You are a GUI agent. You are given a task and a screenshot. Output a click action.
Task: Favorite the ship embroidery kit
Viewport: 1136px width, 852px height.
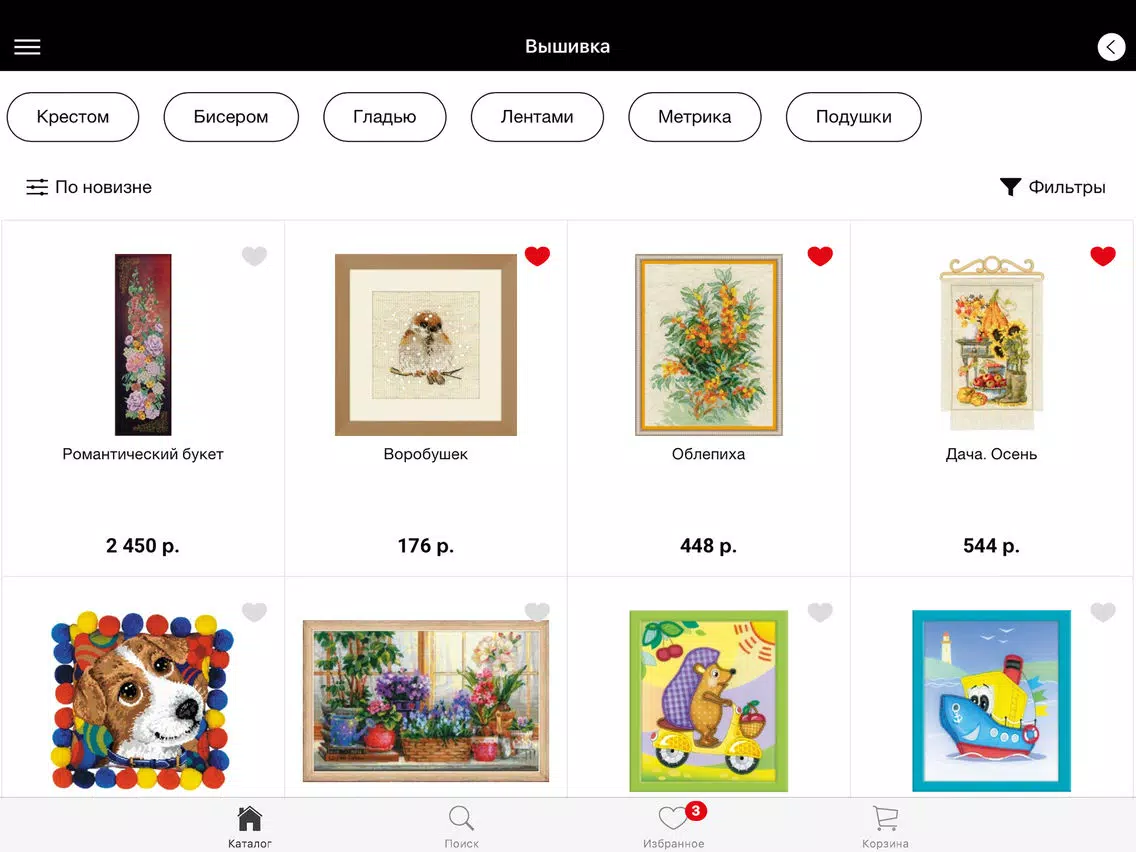pyautogui.click(x=1103, y=612)
